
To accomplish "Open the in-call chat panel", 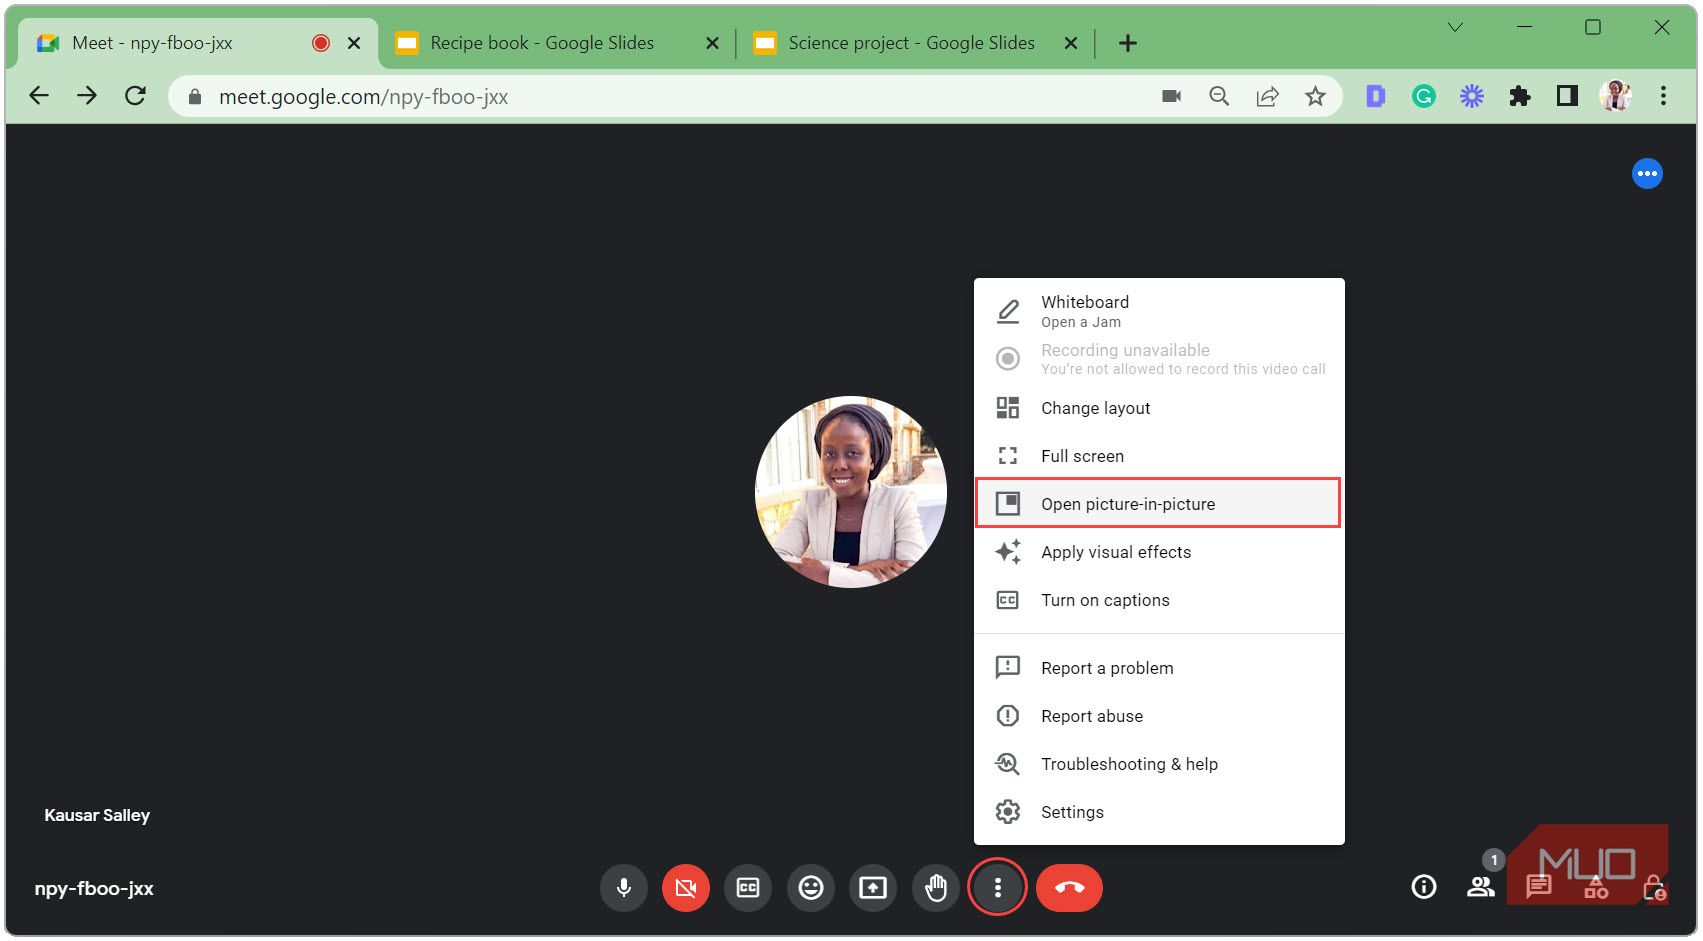I will (x=1538, y=887).
